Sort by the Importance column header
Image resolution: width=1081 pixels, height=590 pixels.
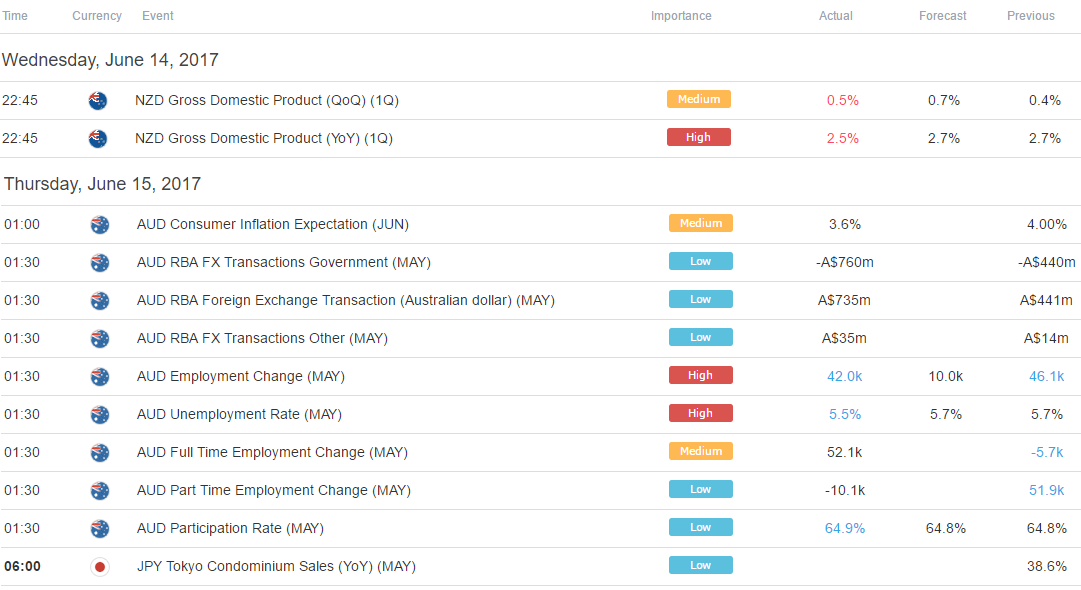point(681,16)
